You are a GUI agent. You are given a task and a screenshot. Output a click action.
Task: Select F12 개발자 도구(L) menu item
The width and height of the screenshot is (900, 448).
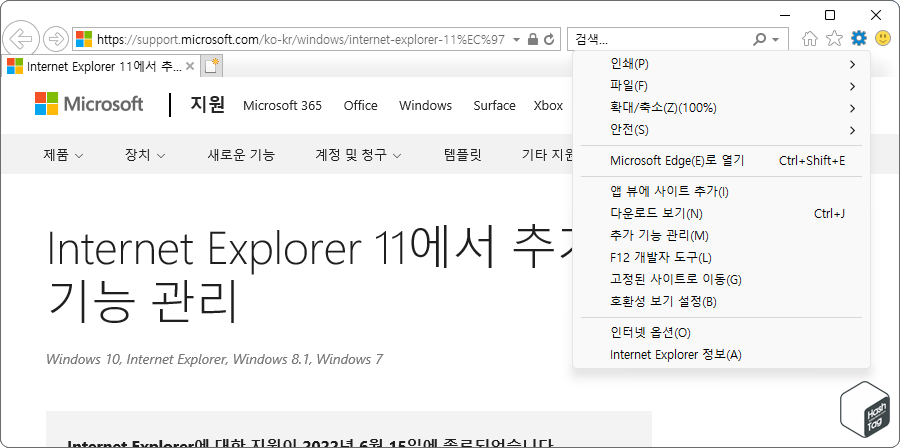tap(721, 258)
